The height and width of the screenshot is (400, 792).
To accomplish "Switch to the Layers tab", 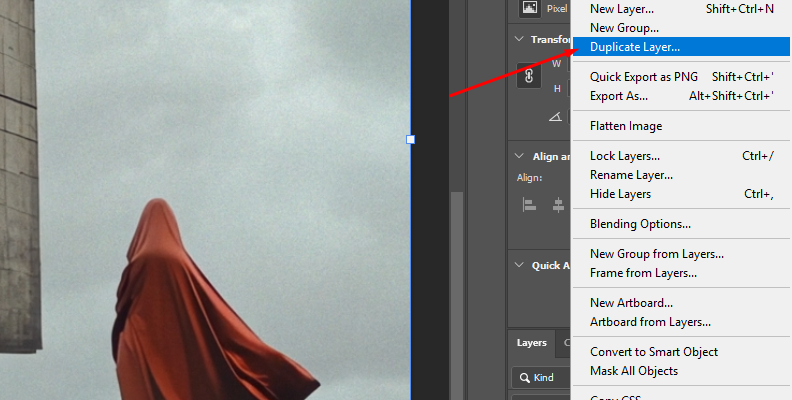I will 531,342.
